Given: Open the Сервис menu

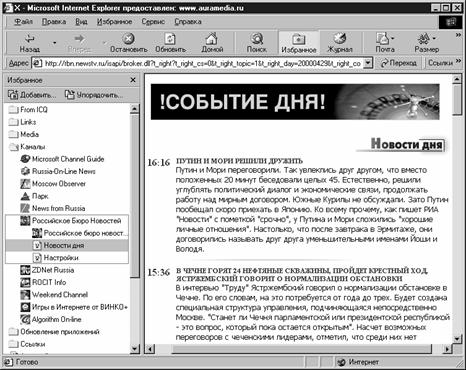Looking at the screenshot, I should point(153,22).
